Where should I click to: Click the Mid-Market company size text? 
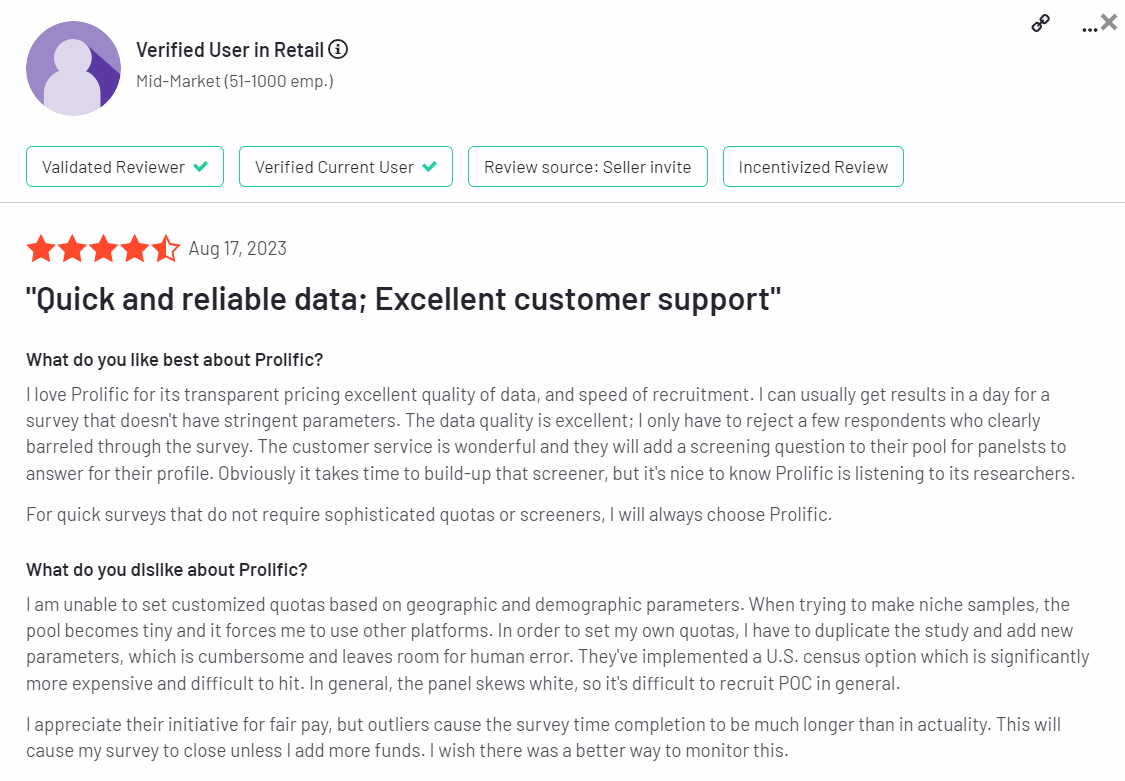235,81
